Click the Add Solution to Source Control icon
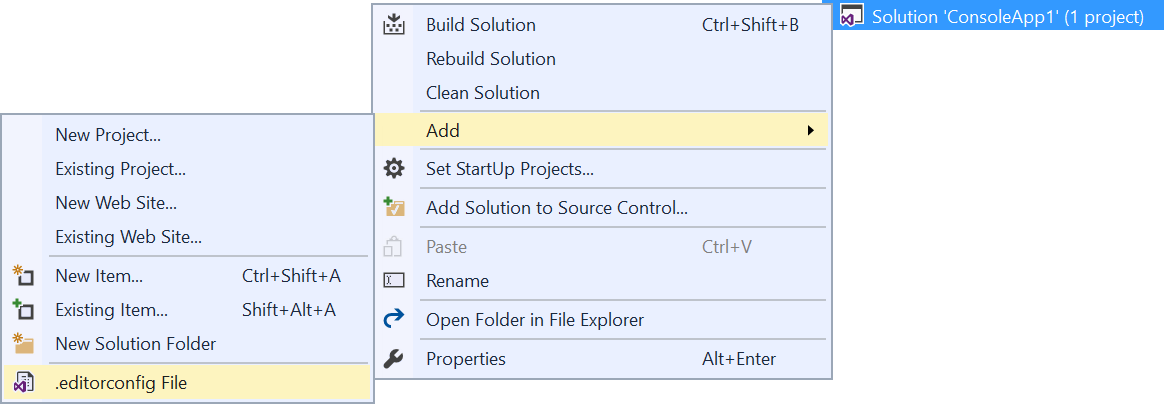The image size is (1164, 404). click(394, 208)
